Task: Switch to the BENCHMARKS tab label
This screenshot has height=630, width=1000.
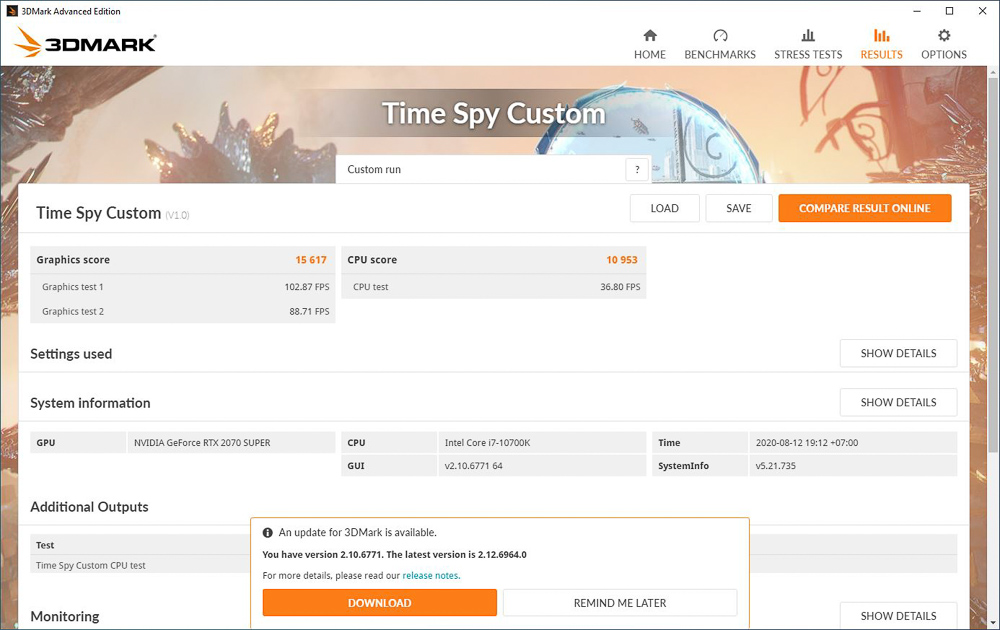Action: click(720, 55)
